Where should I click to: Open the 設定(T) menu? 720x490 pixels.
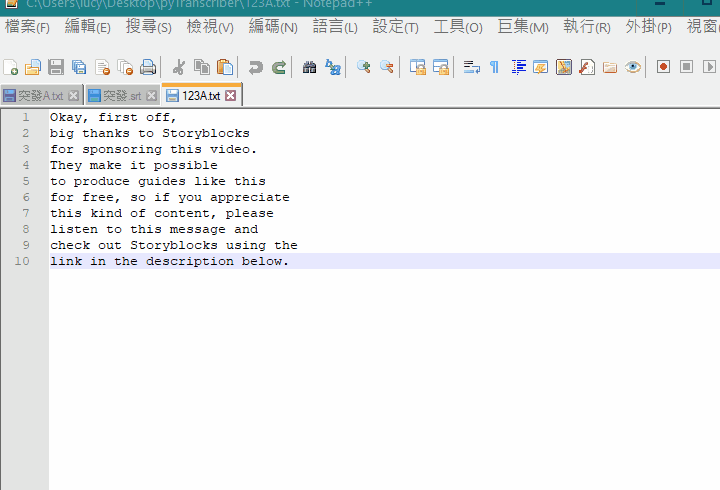[x=395, y=27]
